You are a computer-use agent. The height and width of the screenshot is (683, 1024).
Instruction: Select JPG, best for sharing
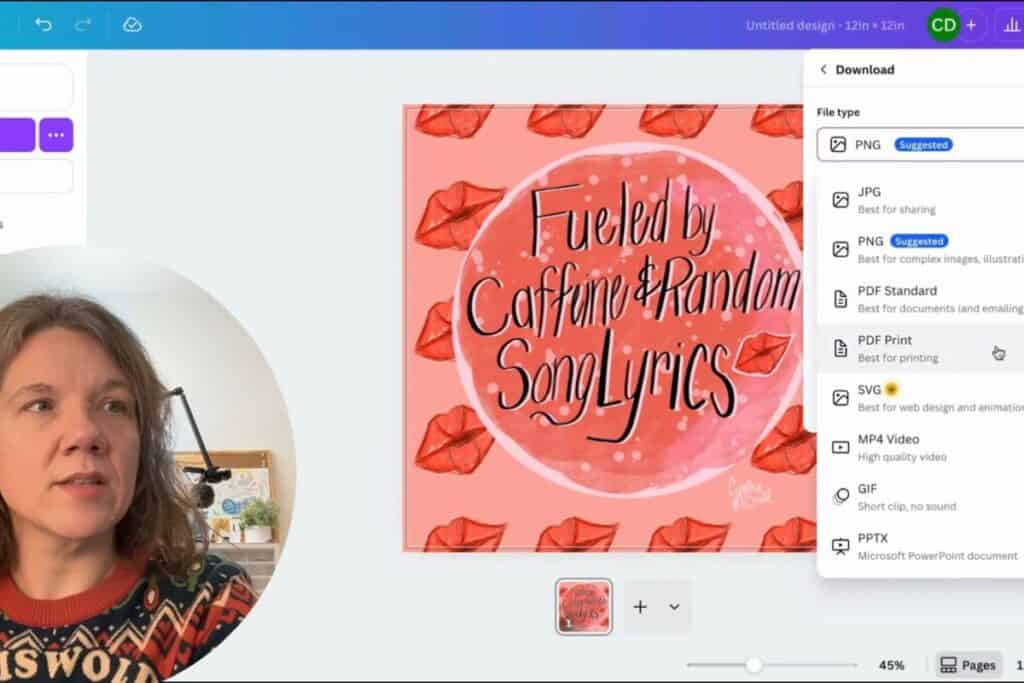(900, 199)
